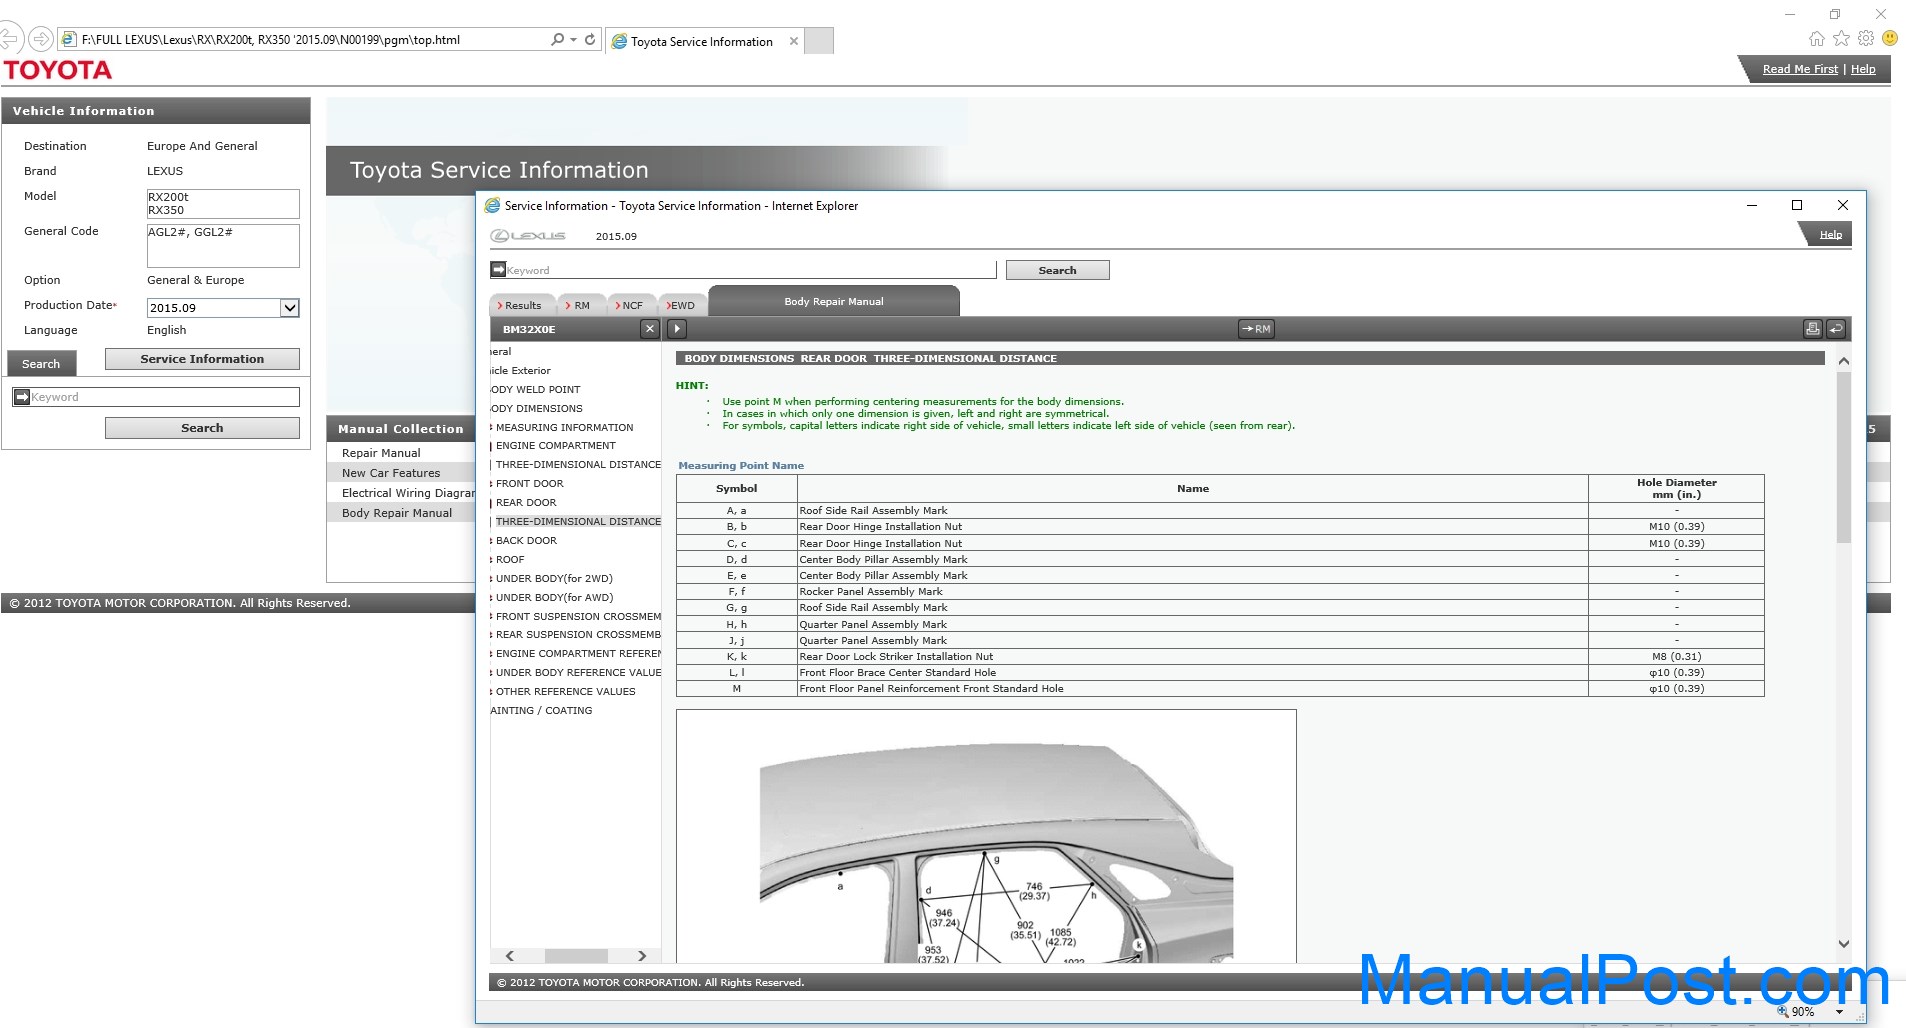Click the Service Information button
The image size is (1906, 1028).
202,359
